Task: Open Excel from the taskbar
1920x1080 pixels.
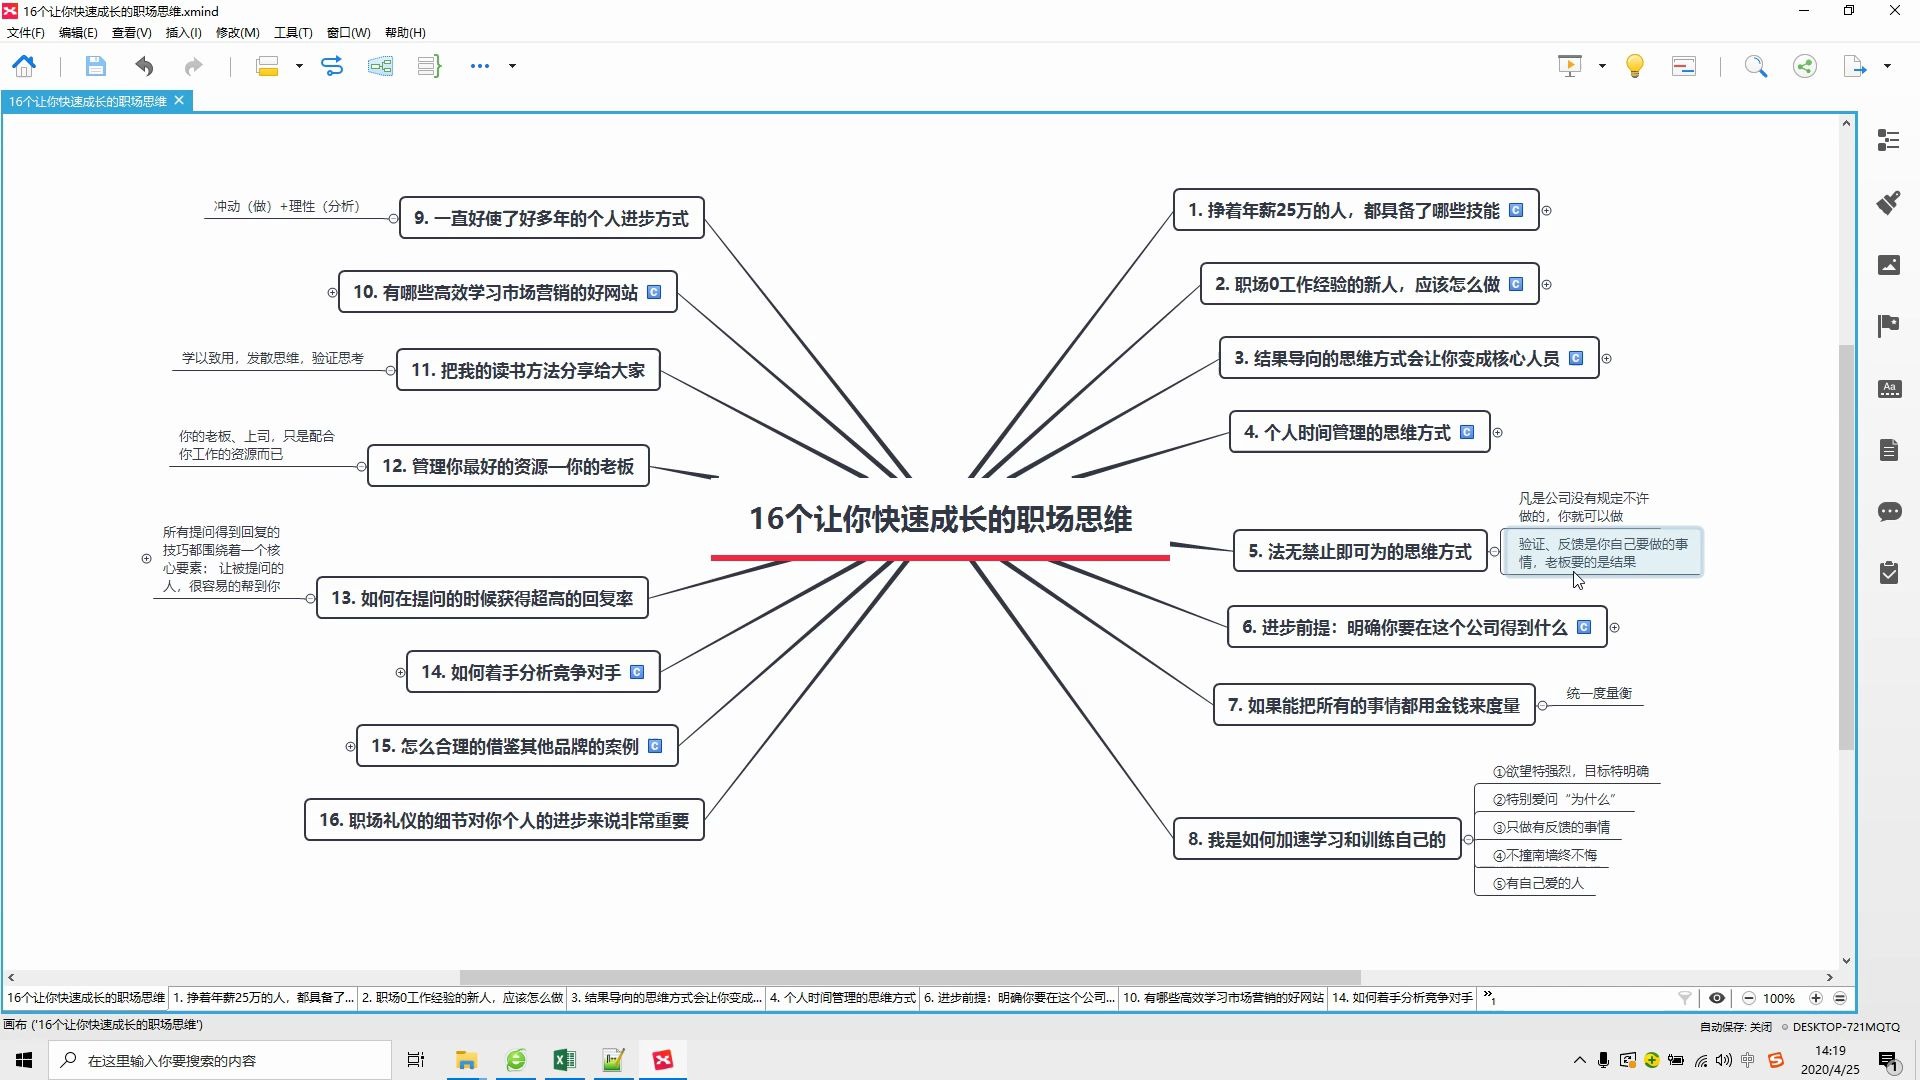Action: click(x=564, y=1060)
